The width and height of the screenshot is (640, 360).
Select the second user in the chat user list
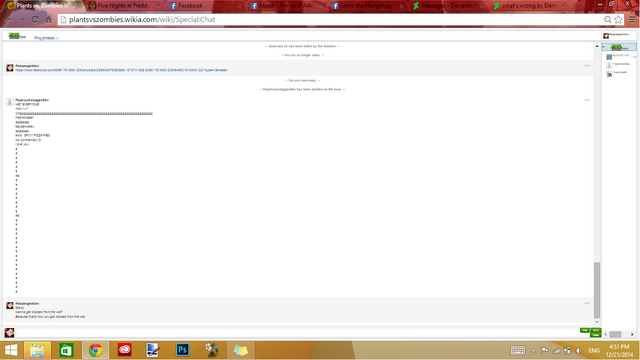(620, 65)
